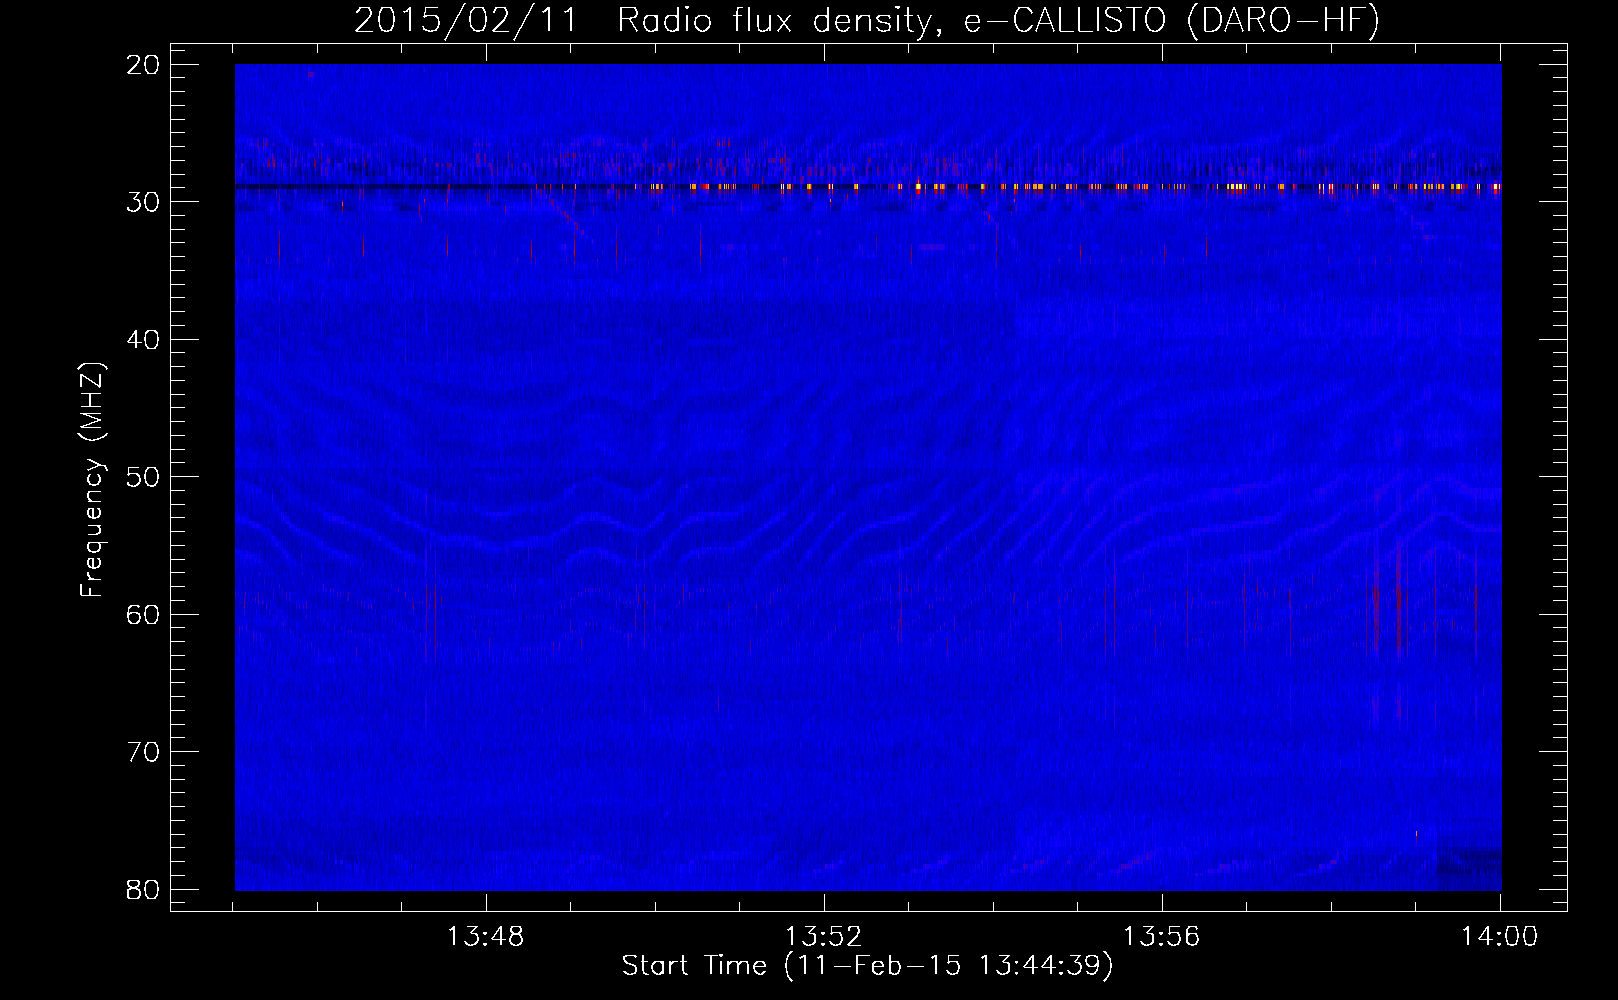Click the plot title '2015/02/11 Radio flux density'
The width and height of the screenshot is (1618, 1000).
click(650, 20)
